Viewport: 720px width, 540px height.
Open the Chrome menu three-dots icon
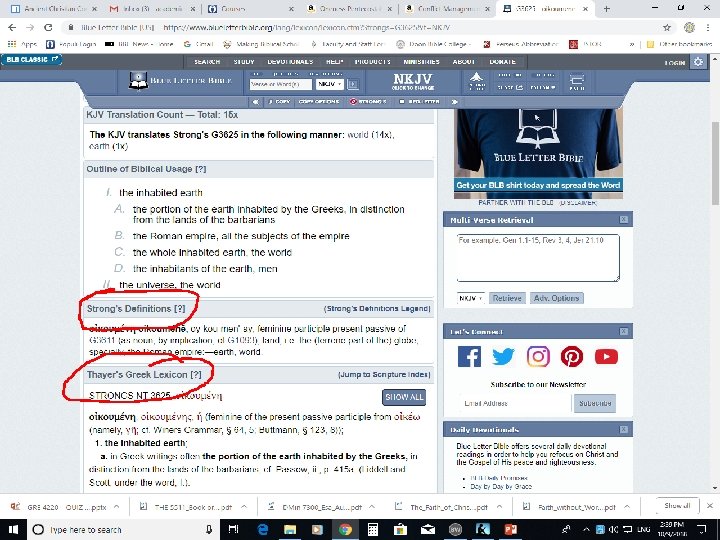(x=709, y=27)
